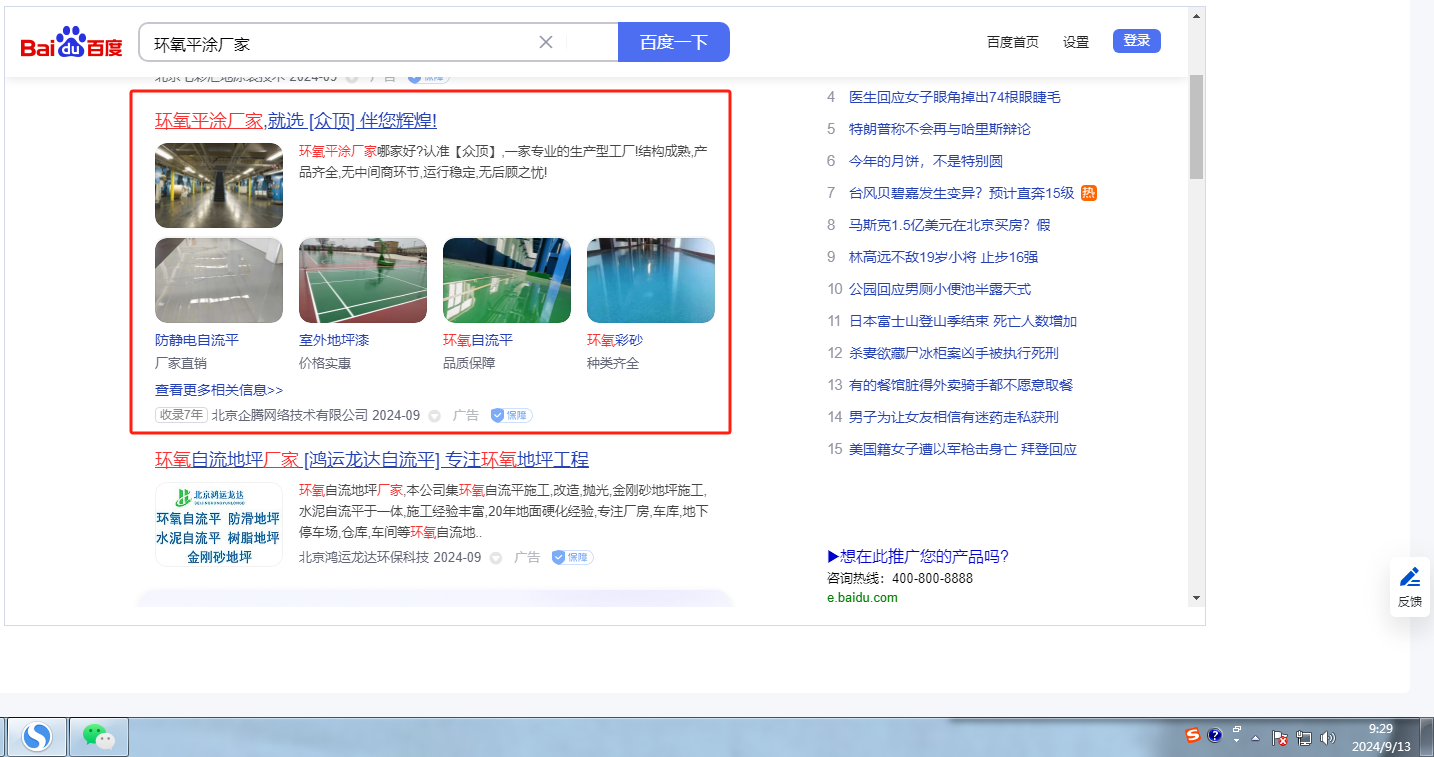Open hot search 有的餐馆脏得外卖骑手都不愿意取餐

click(961, 385)
